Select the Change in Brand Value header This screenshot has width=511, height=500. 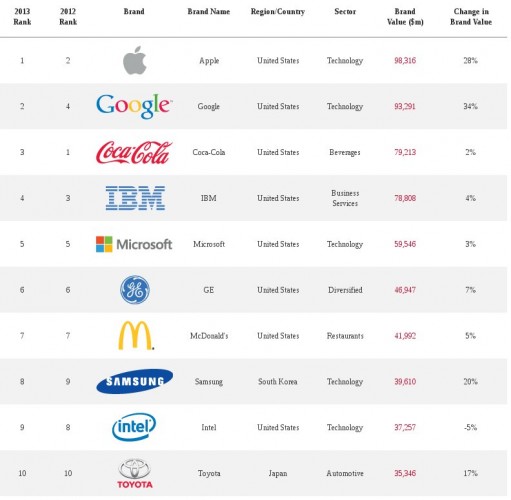pyautogui.click(x=471, y=17)
